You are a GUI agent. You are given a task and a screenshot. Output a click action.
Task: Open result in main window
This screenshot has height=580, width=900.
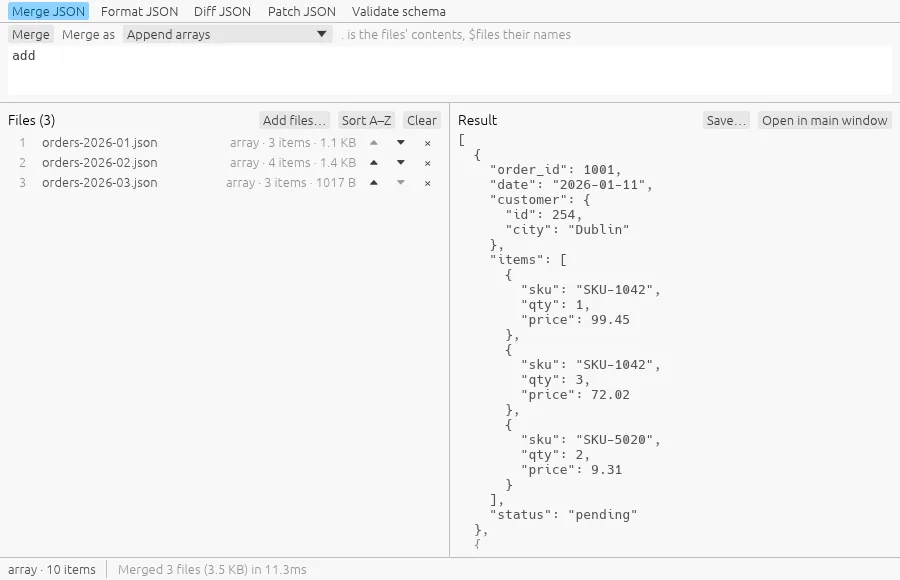click(x=825, y=121)
